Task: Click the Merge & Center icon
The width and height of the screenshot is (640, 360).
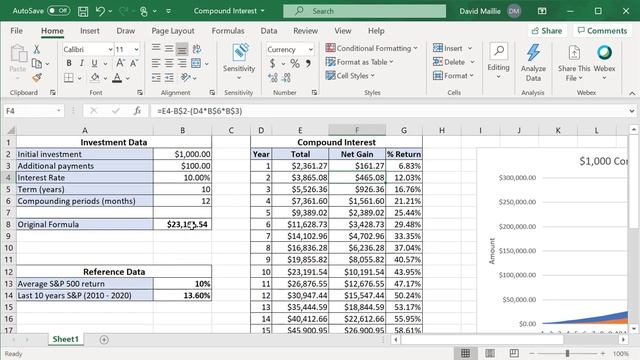Action: [196, 63]
